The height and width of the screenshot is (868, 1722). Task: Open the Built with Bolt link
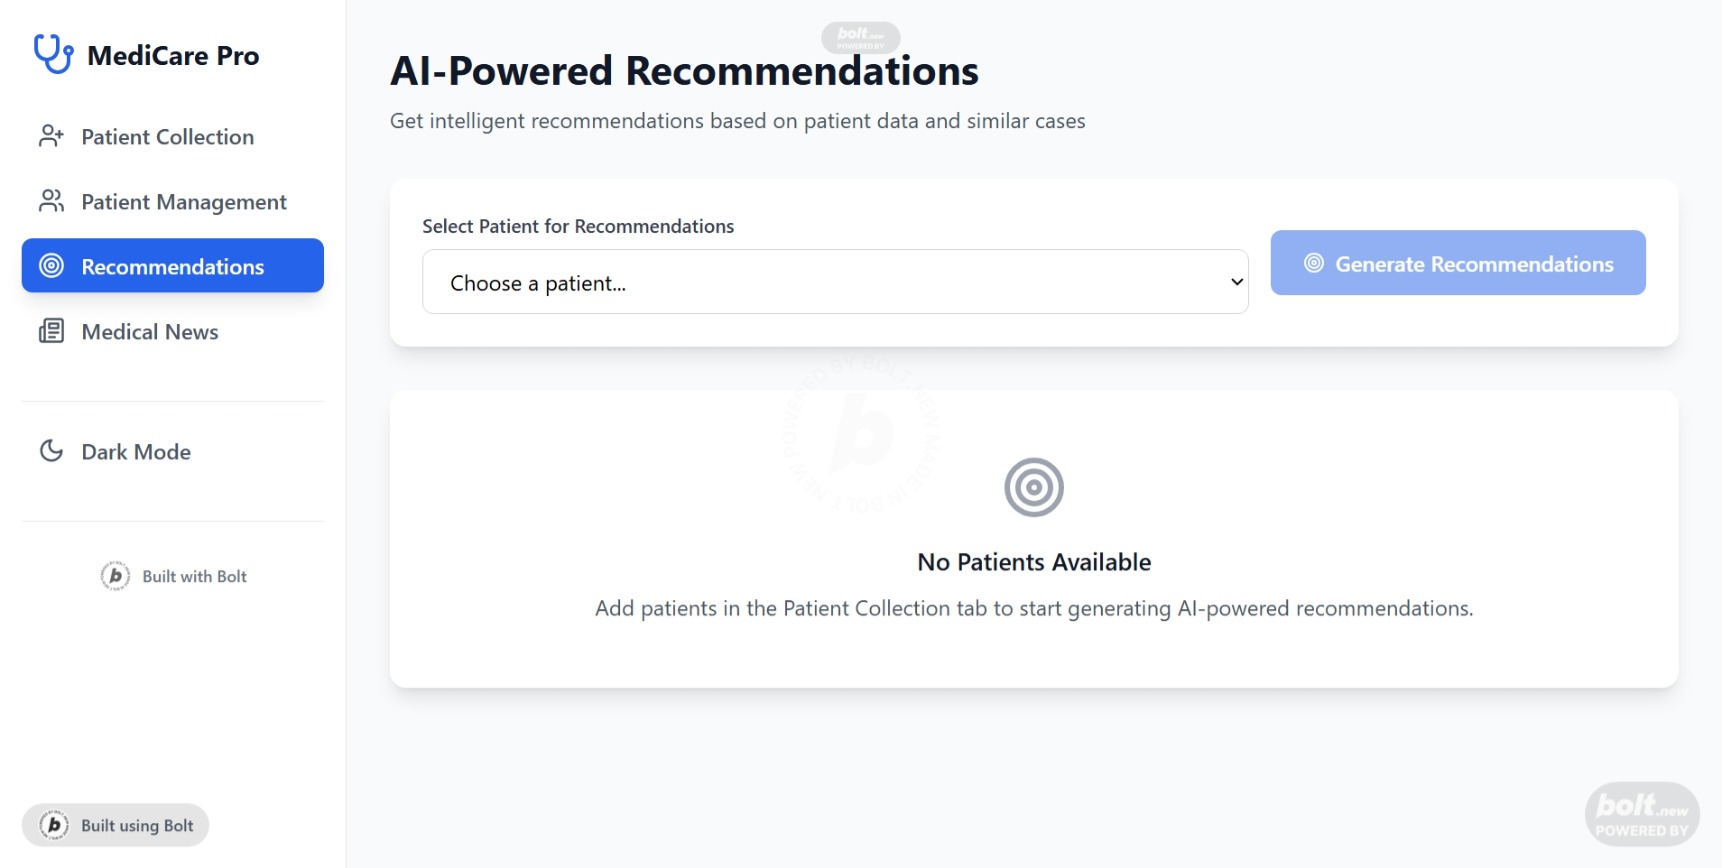coord(174,576)
